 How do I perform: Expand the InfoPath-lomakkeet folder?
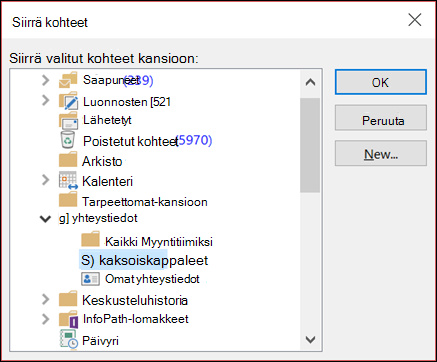click(46, 319)
